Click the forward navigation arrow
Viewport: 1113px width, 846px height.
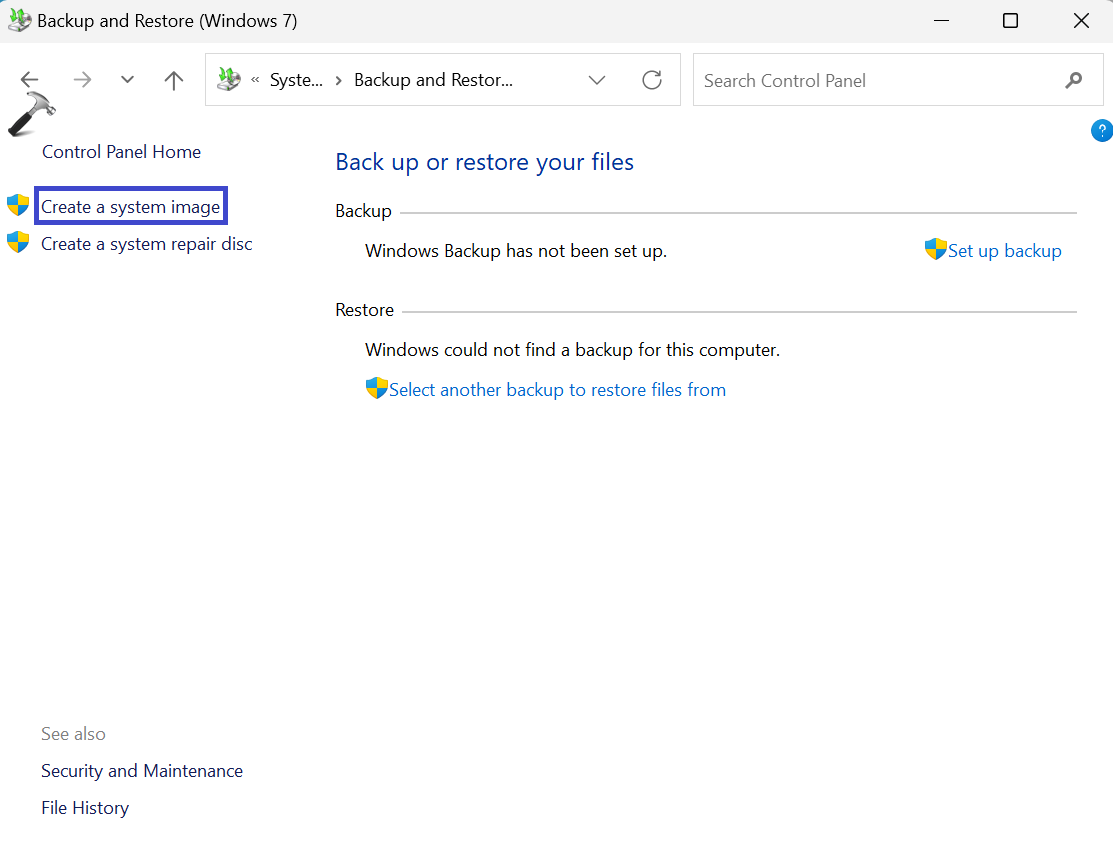tap(82, 79)
